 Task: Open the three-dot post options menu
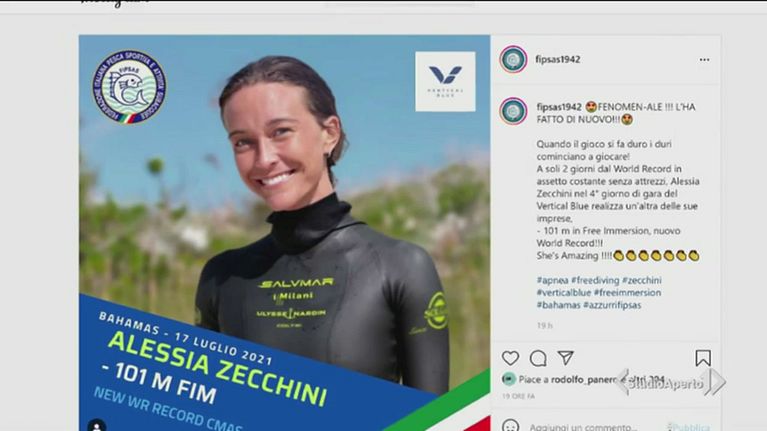pos(704,60)
